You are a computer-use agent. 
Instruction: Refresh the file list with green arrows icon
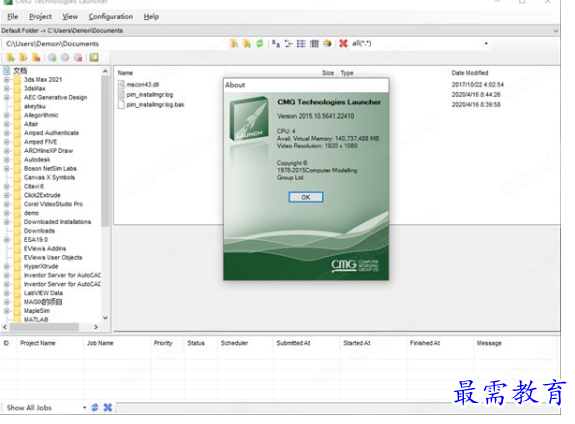260,43
